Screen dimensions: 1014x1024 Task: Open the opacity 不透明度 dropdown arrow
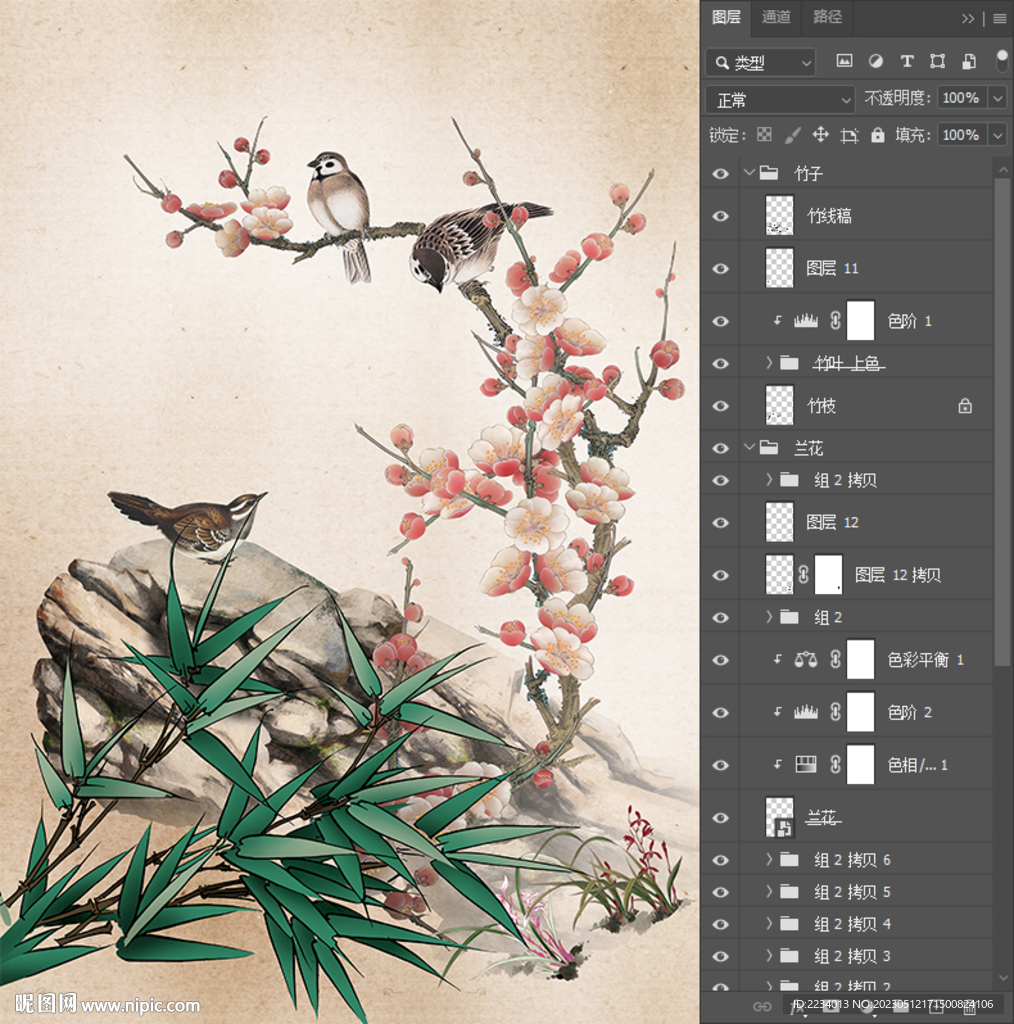(x=998, y=99)
